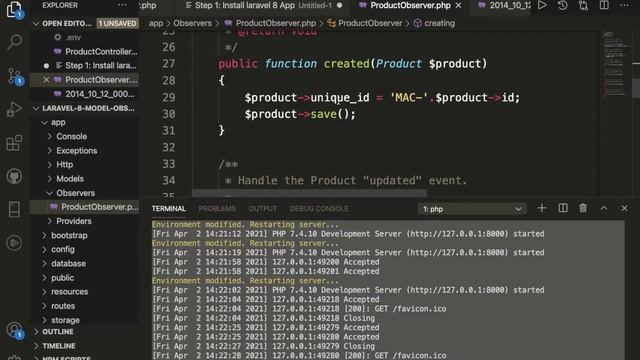Viewport: 640px width, 360px height.
Task: Expand the config folder
Action: pyautogui.click(x=44, y=249)
